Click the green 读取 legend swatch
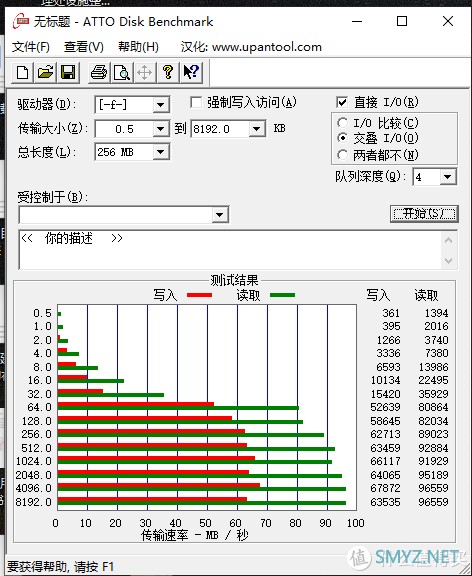This screenshot has width=472, height=576. [x=282, y=295]
